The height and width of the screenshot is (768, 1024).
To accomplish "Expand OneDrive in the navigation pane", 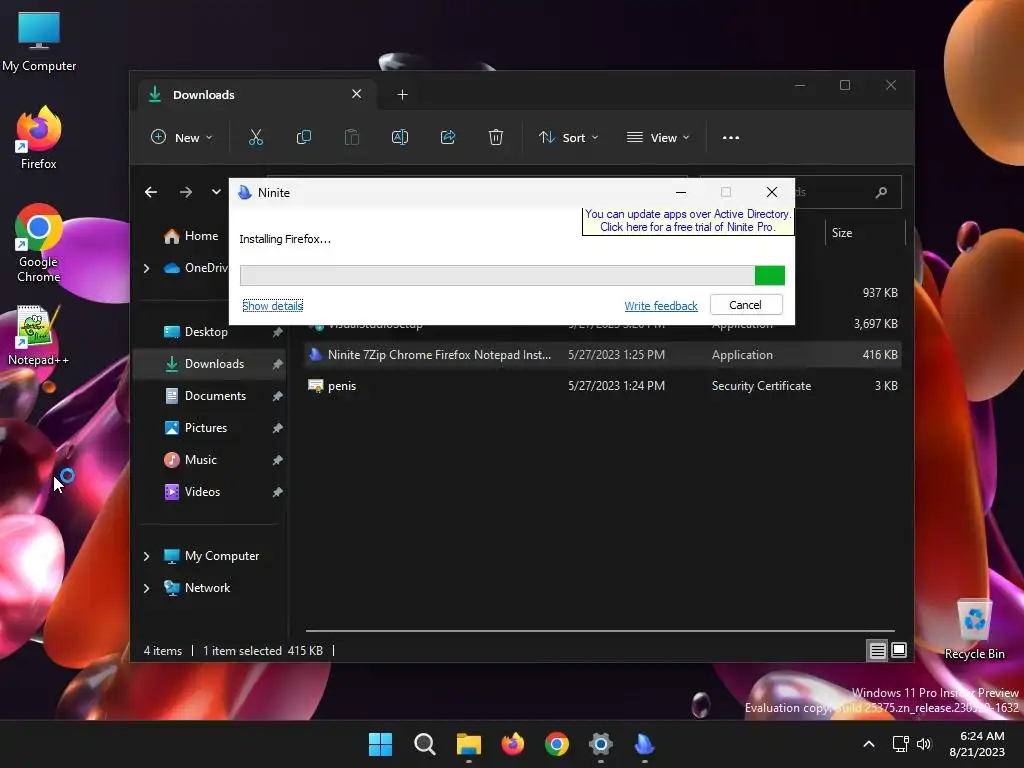I will point(147,268).
